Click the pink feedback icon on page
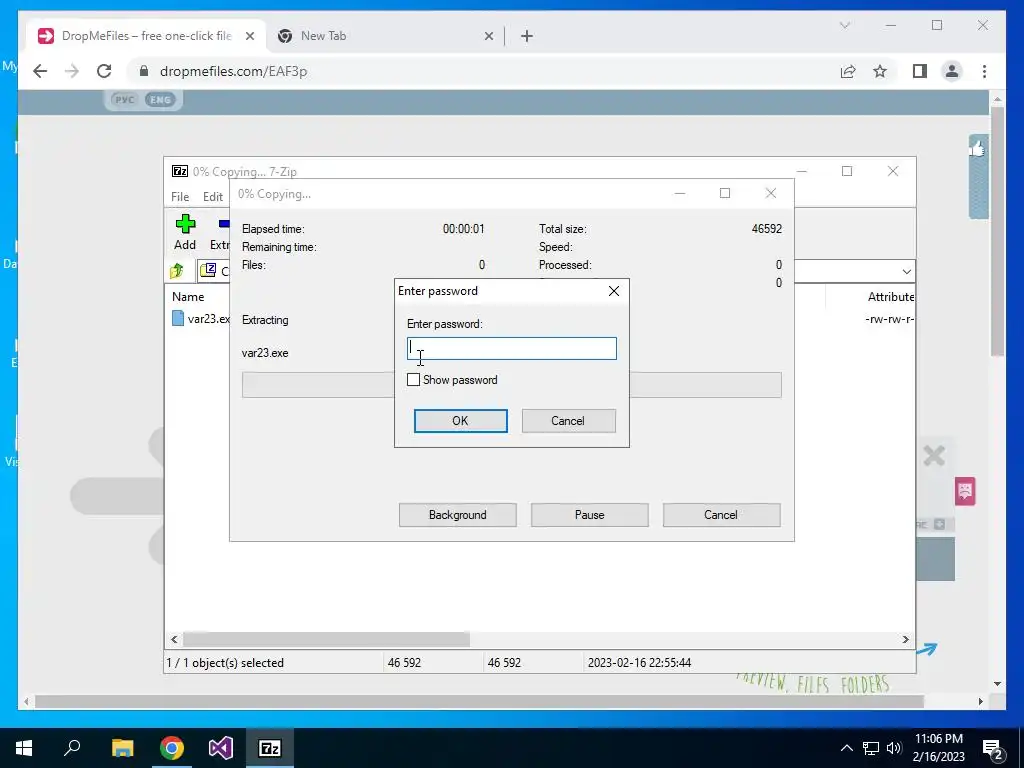Screen dimensions: 1024x768 click(965, 490)
